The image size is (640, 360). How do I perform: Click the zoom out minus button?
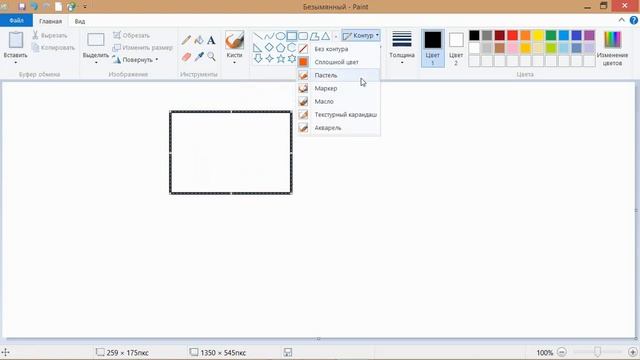(x=562, y=352)
